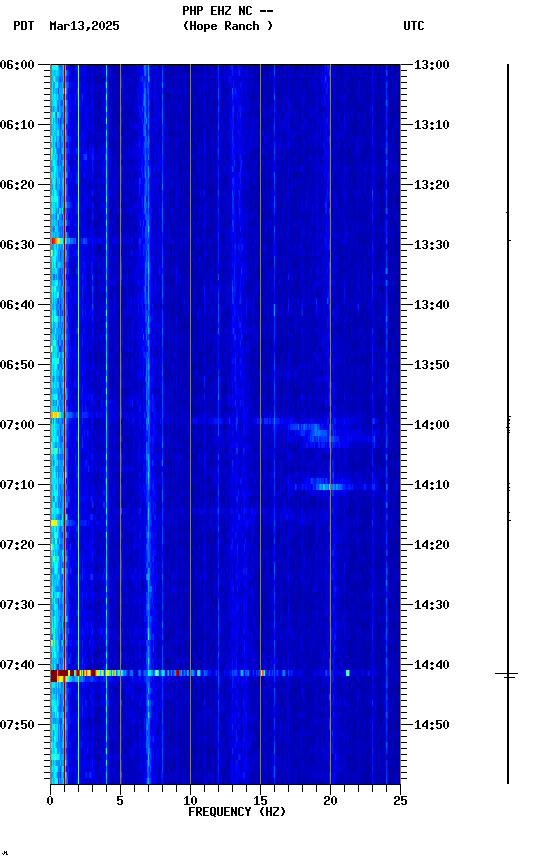Image resolution: width=552 pixels, height=864 pixels.
Task: Click the red low-frequency burst at 06:30
Action: pos(56,241)
